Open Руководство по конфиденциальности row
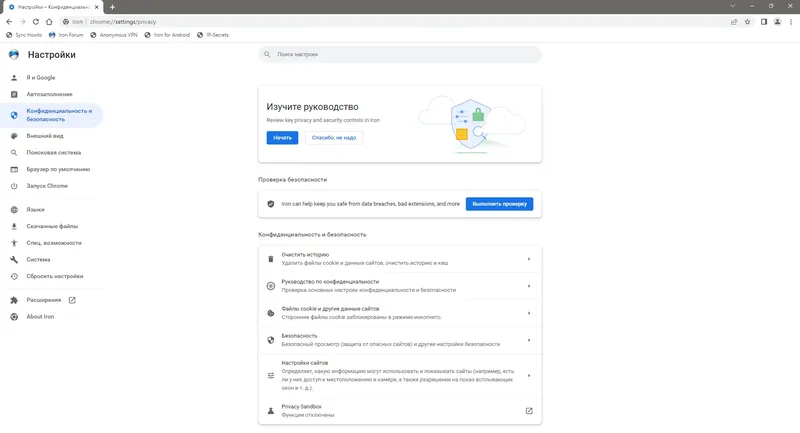The height and width of the screenshot is (433, 800). coord(400,286)
